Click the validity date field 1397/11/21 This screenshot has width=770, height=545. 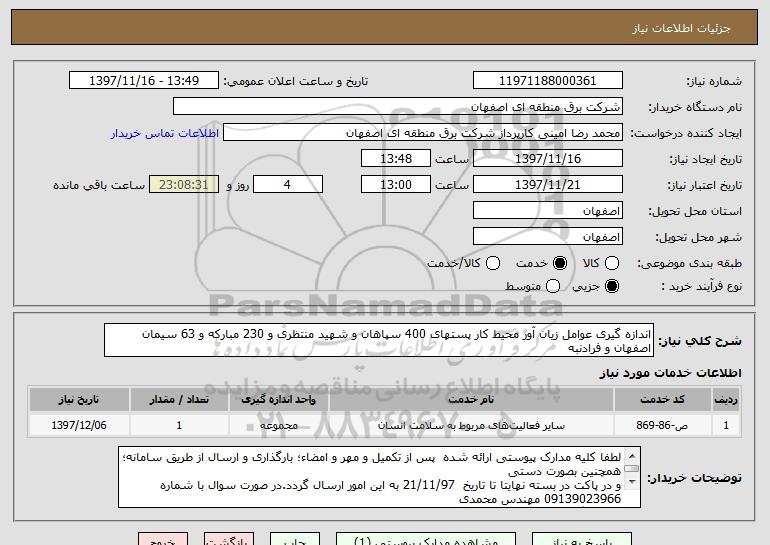point(548,185)
